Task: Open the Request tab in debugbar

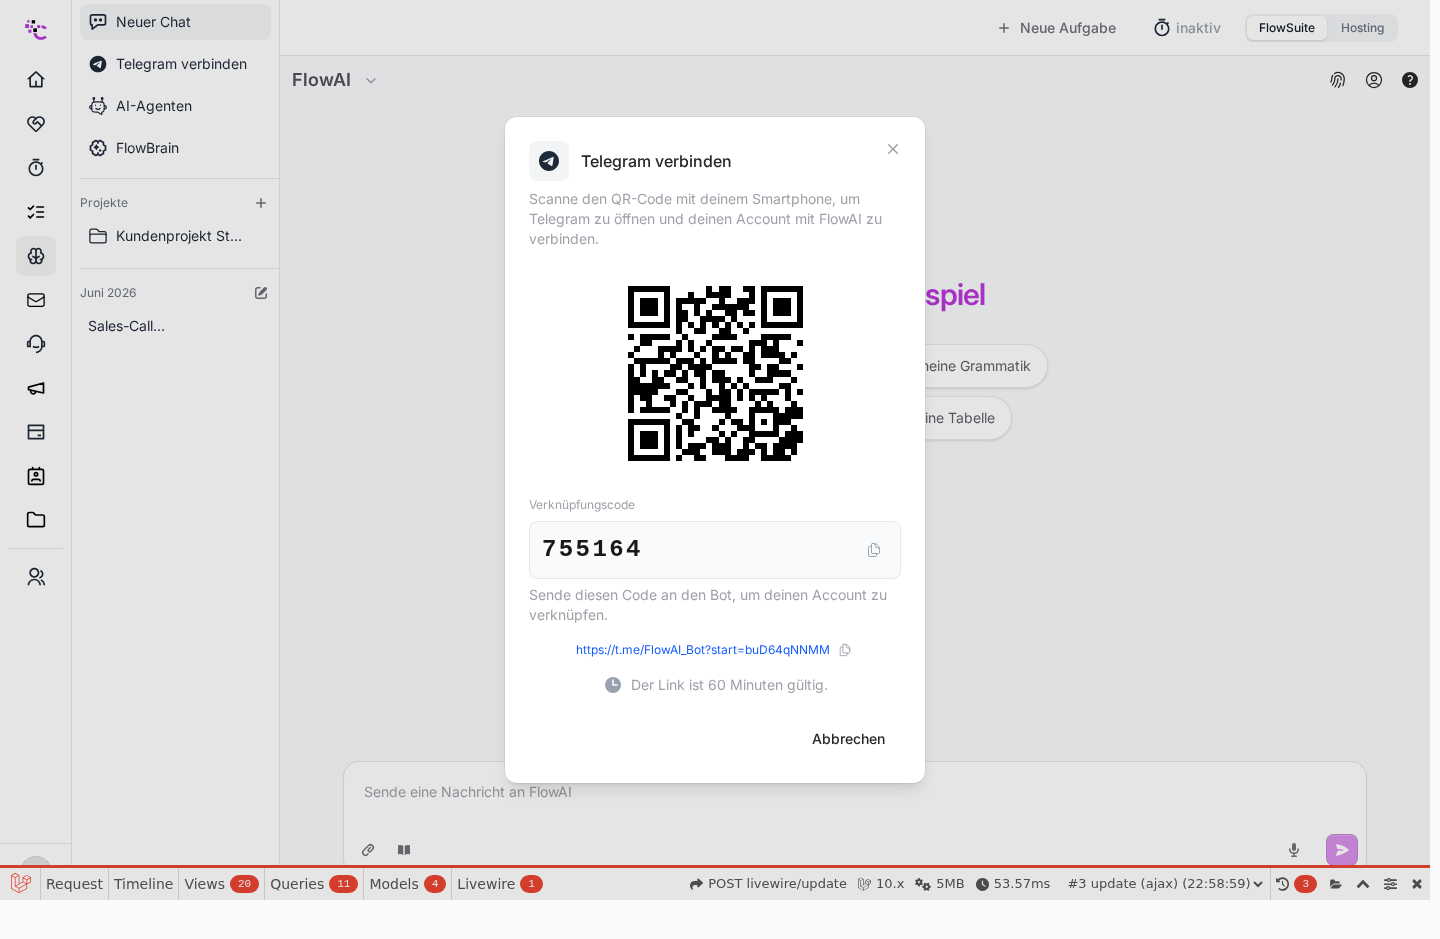Action: point(74,884)
